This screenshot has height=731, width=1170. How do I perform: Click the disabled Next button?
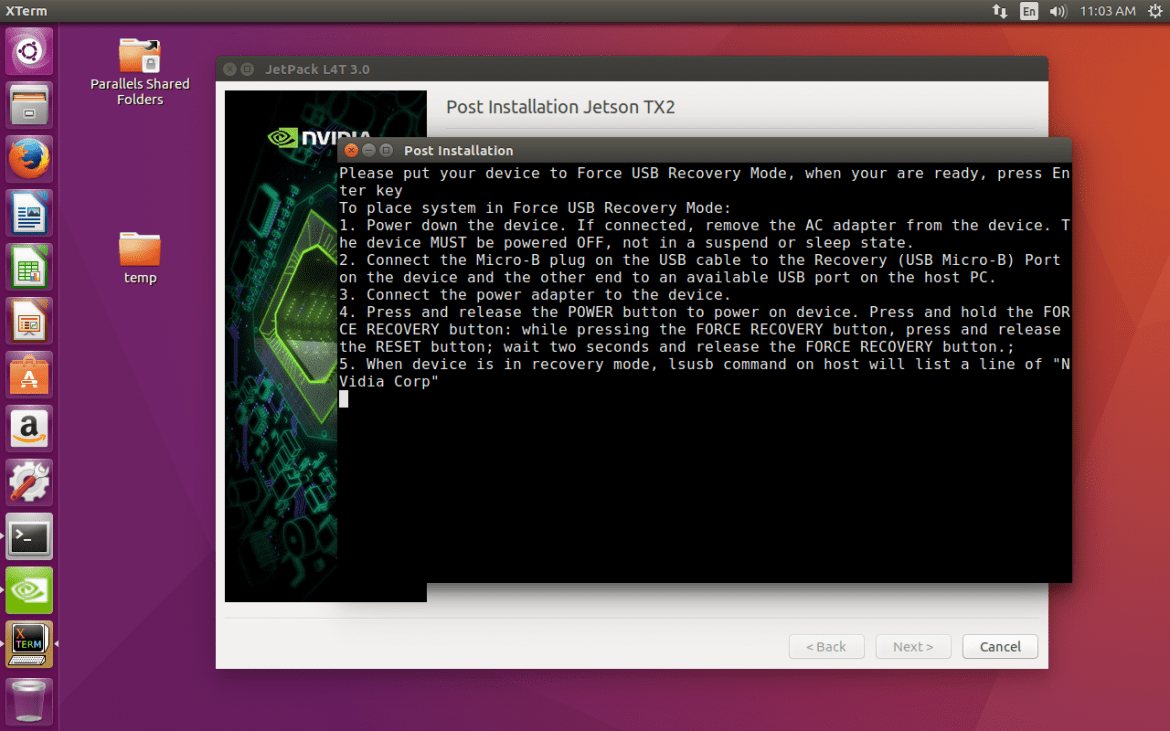coord(913,646)
